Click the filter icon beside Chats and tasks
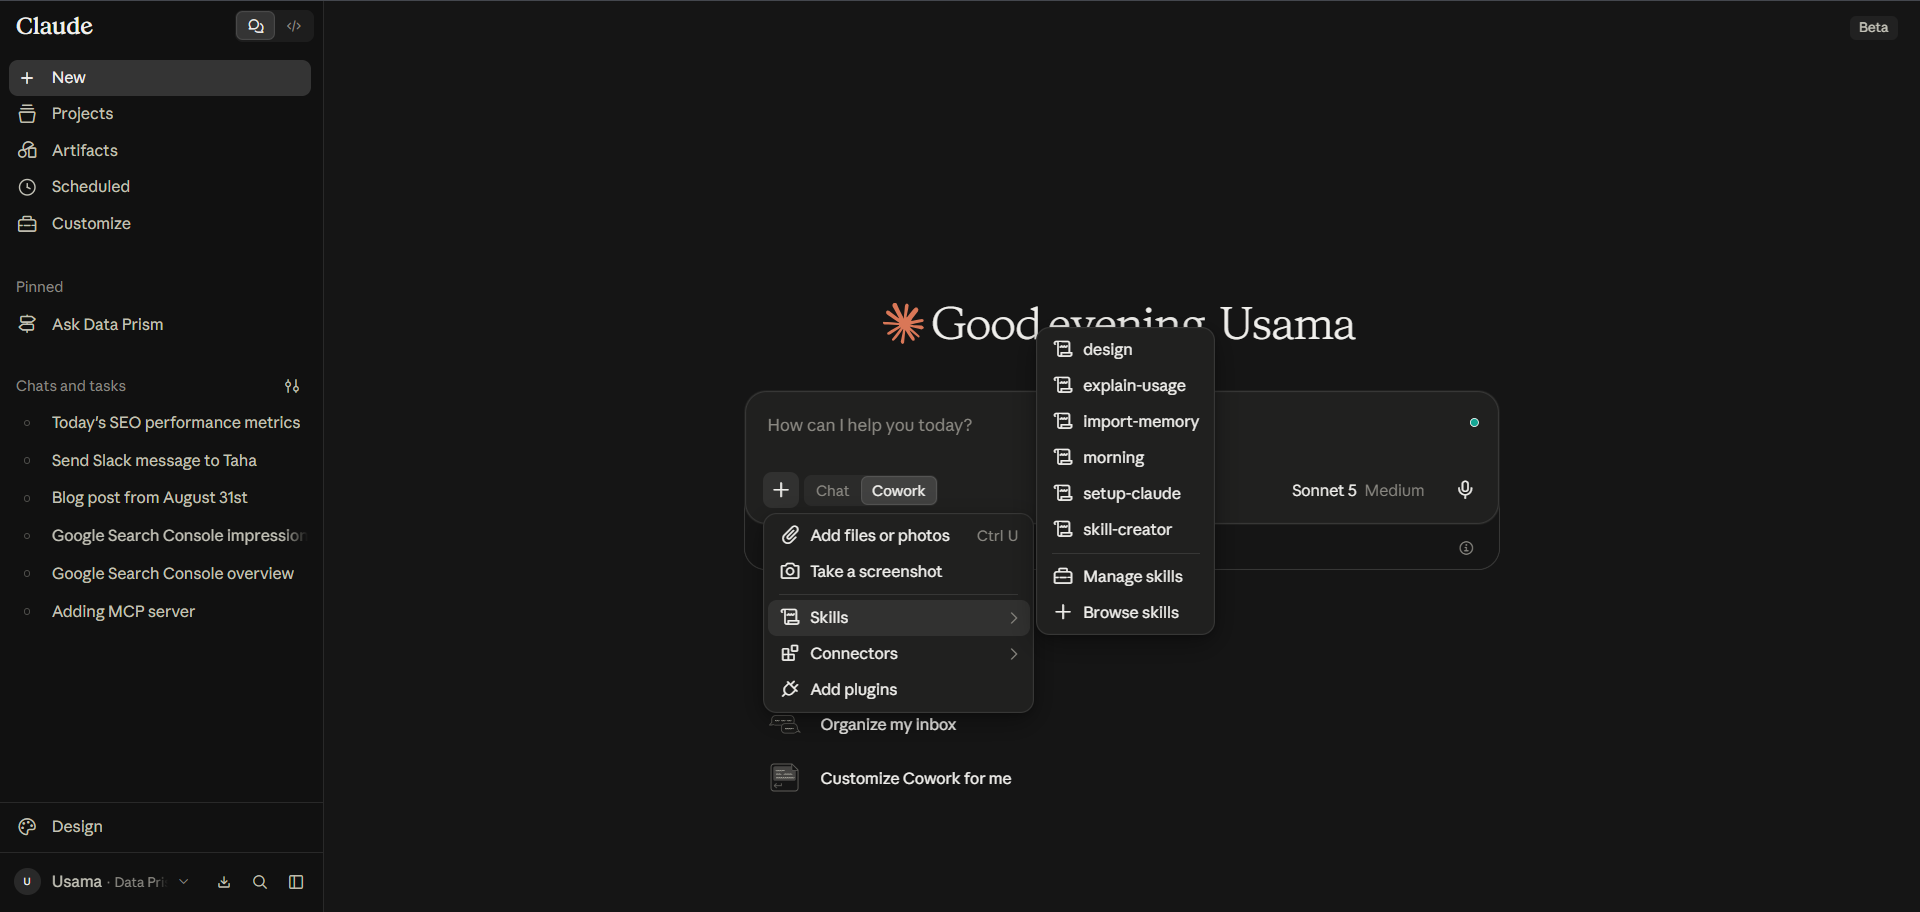This screenshot has height=912, width=1920. [292, 386]
